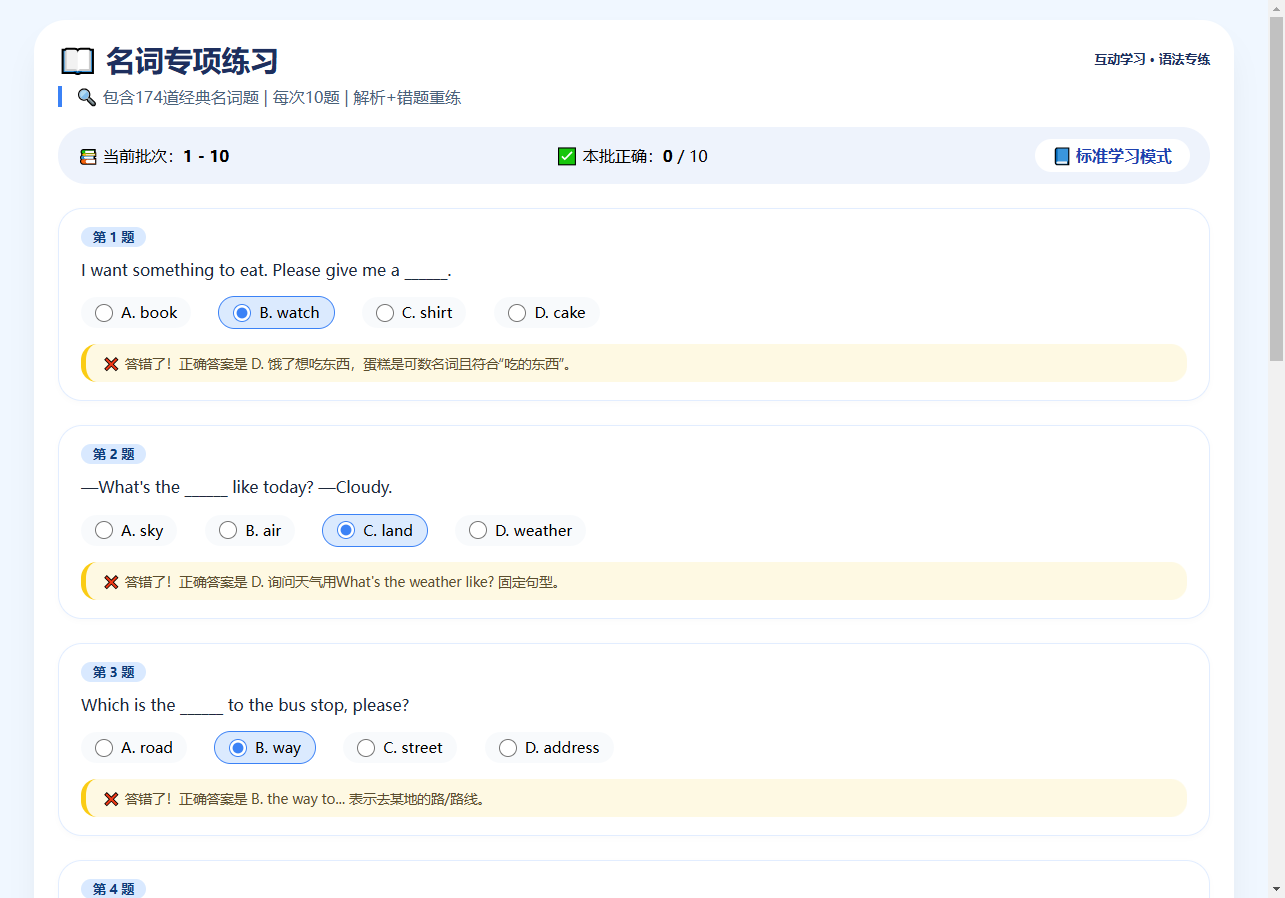Click the 互动学习 • 语法专练 label

(x=1152, y=60)
